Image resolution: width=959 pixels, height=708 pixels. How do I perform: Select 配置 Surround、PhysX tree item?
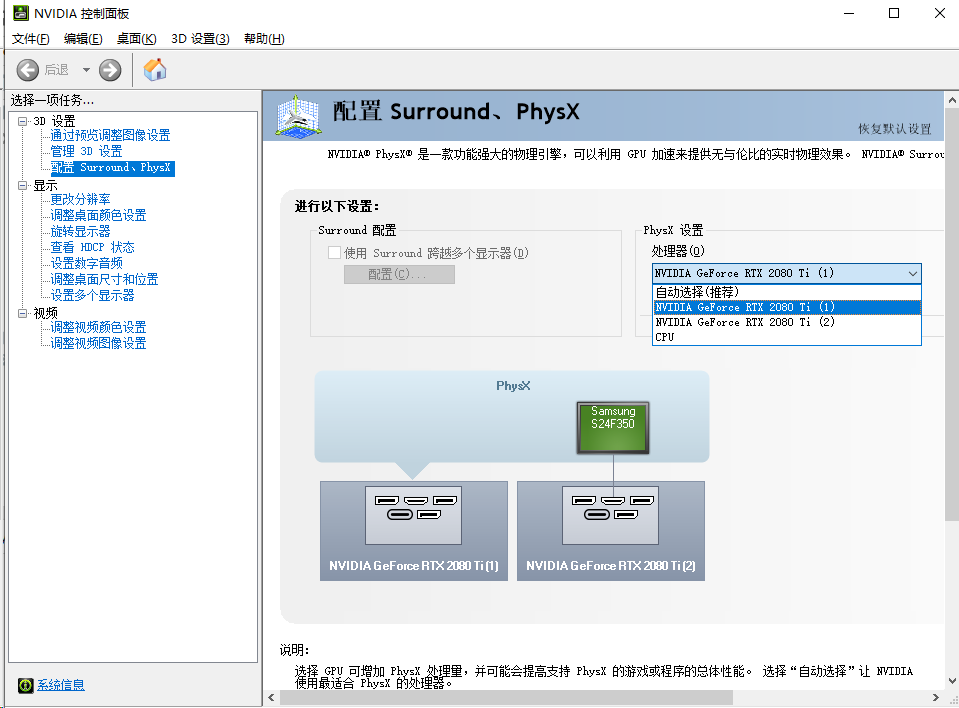click(x=113, y=168)
